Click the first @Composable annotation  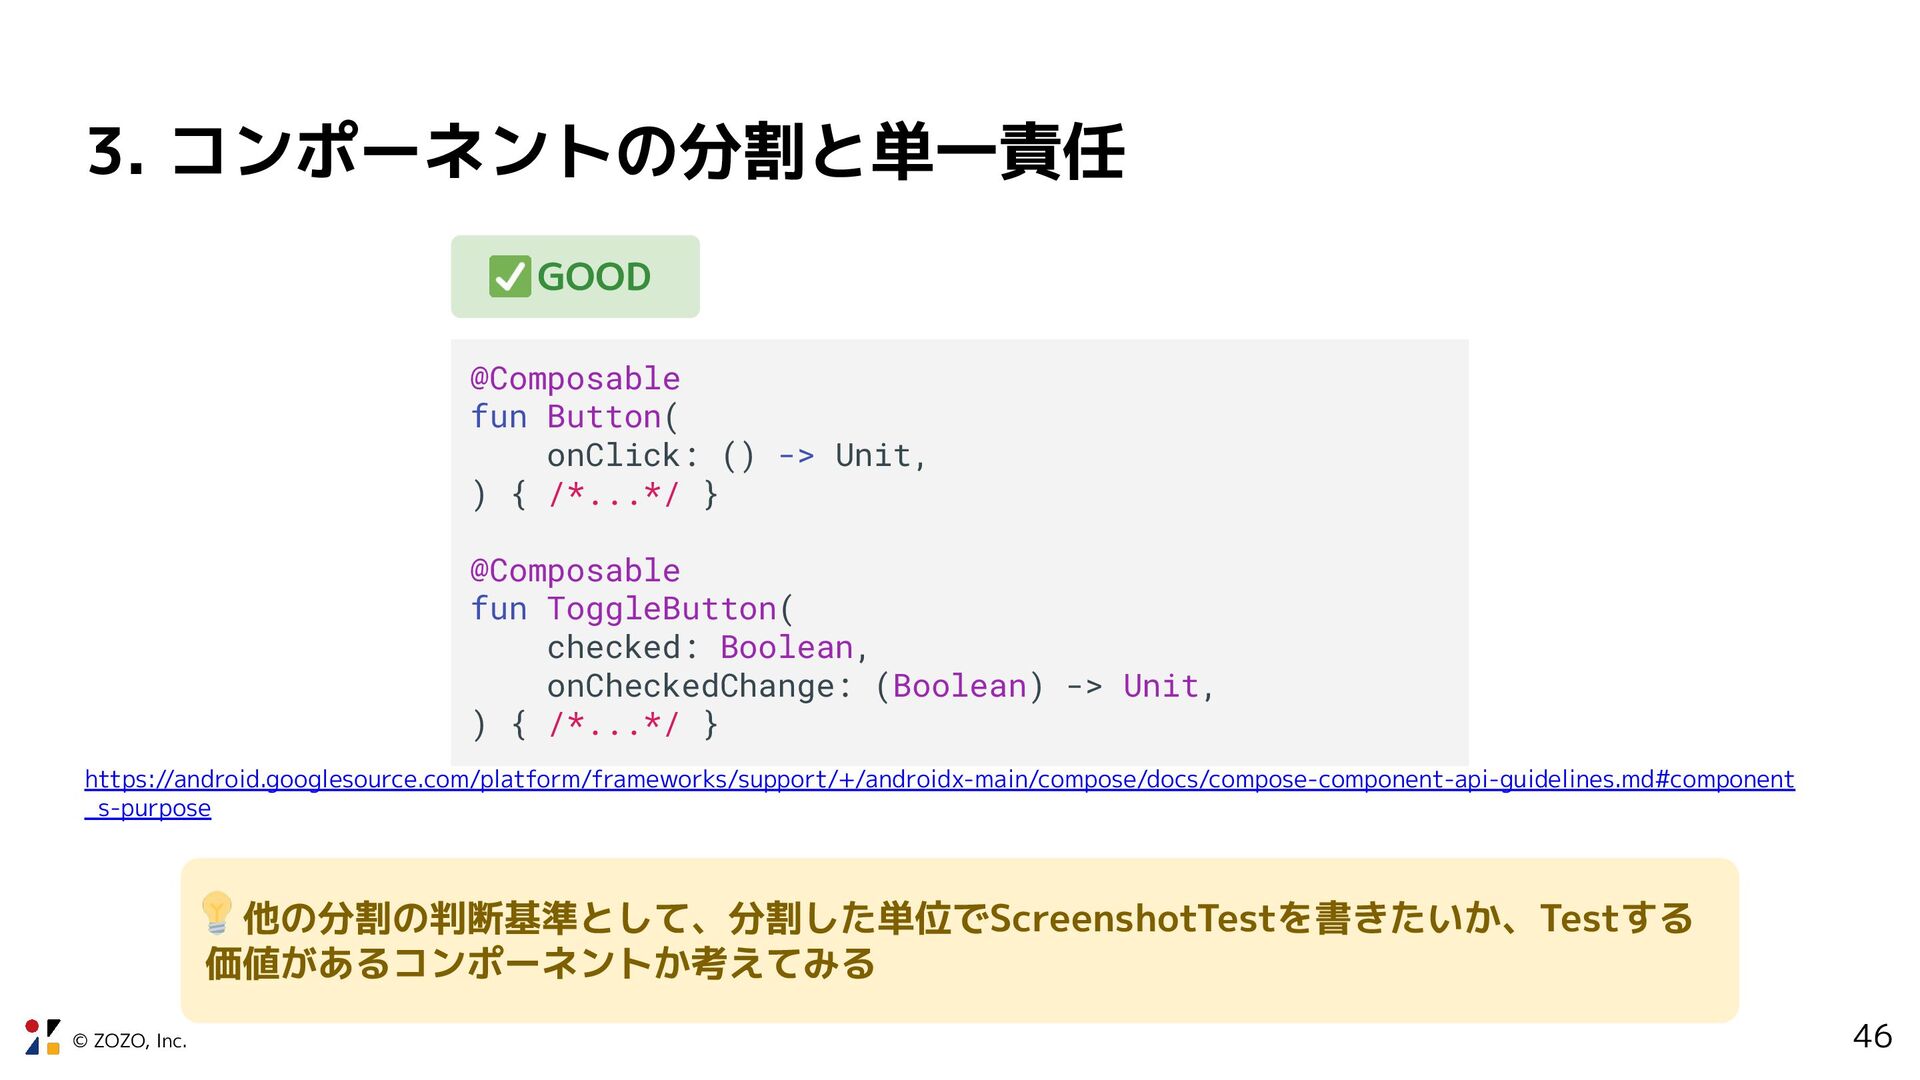(575, 379)
